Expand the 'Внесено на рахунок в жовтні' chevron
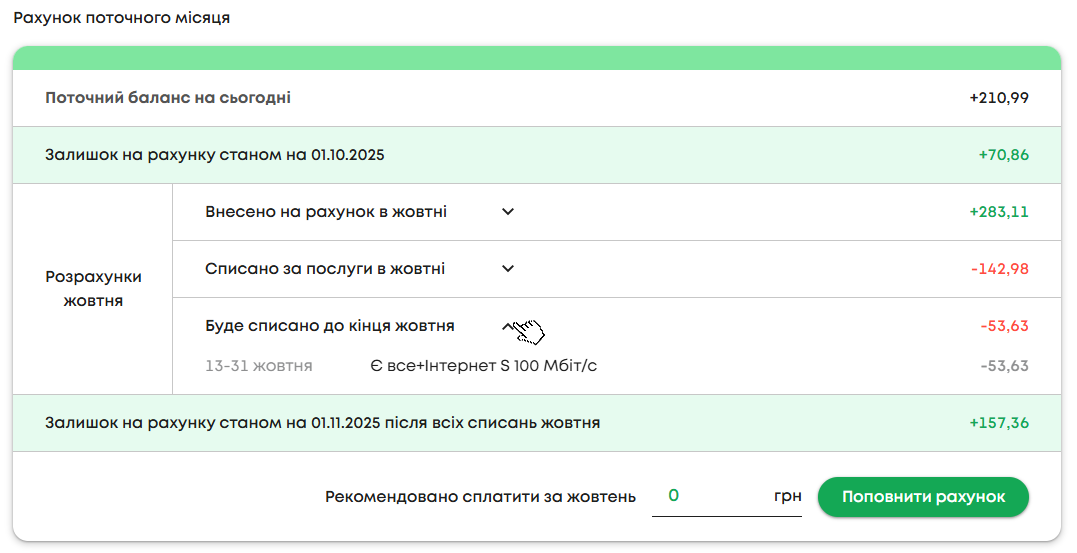 coord(508,212)
